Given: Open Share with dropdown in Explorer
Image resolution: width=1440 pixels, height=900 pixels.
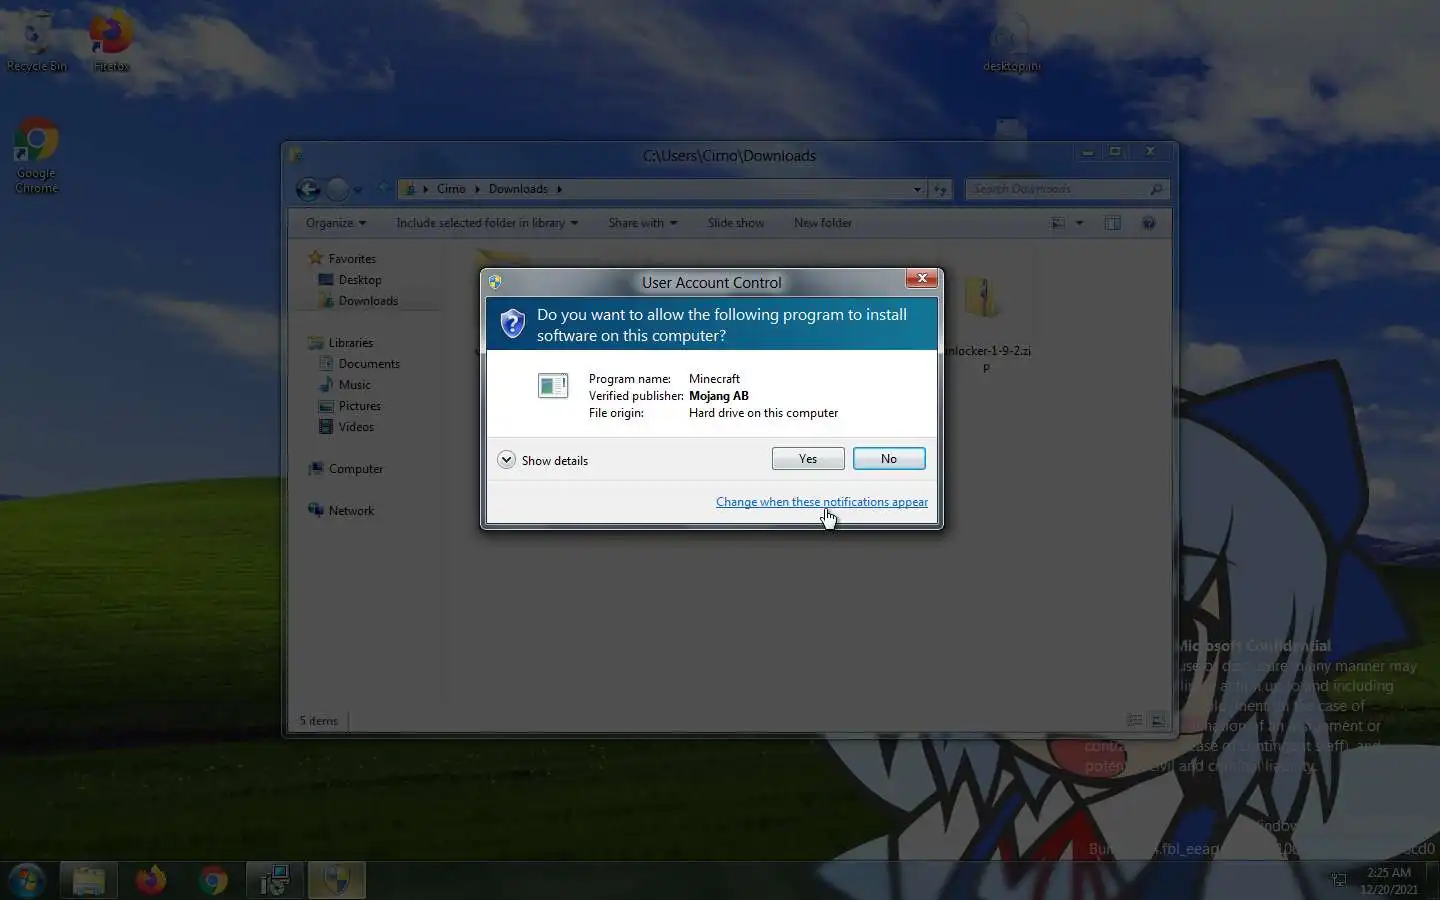Looking at the screenshot, I should click(642, 223).
